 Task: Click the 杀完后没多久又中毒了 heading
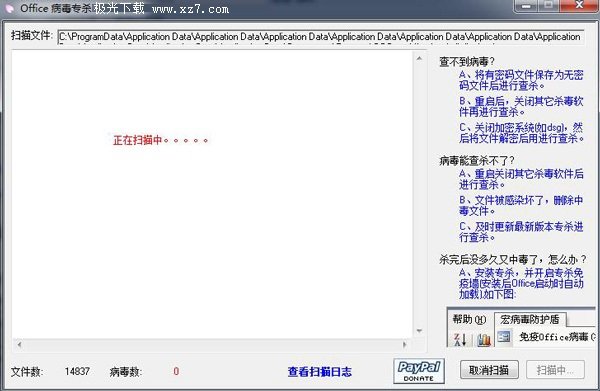[x=512, y=260]
